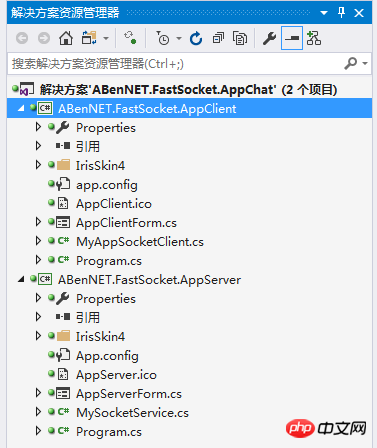
Task: Select the ABenNET.FastSocket.AppChat solution node
Action: (x=189, y=89)
